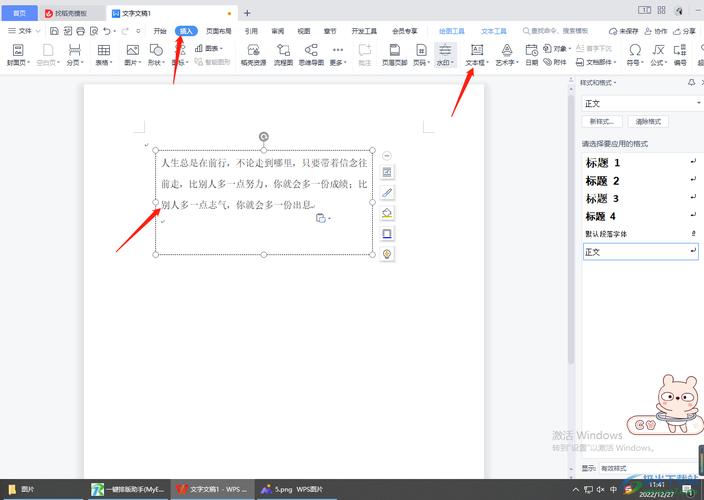The height and width of the screenshot is (500, 704).
Task: Open the 更多 more dropdown
Action: coord(338,55)
